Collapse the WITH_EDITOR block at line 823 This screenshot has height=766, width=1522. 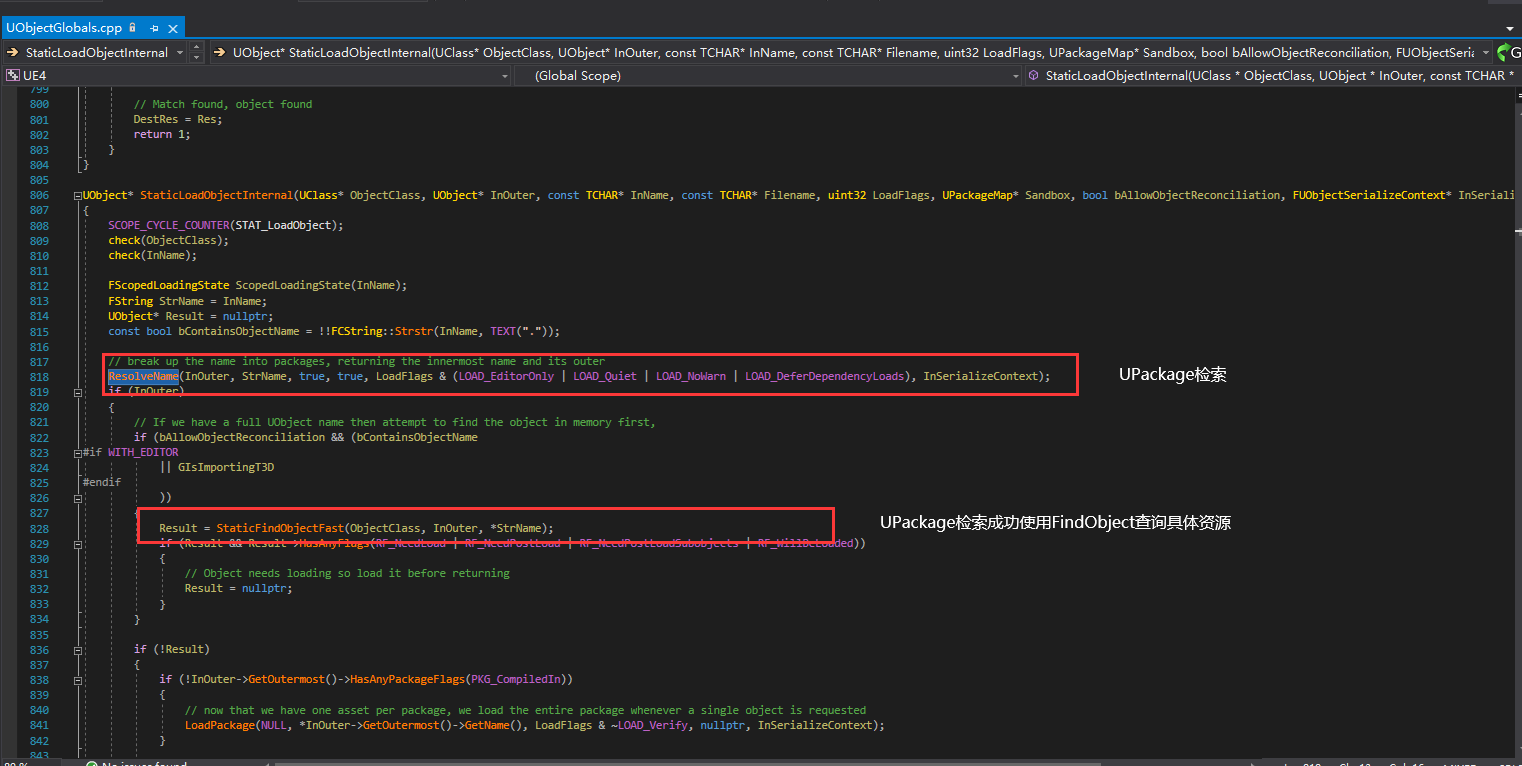tap(77, 452)
